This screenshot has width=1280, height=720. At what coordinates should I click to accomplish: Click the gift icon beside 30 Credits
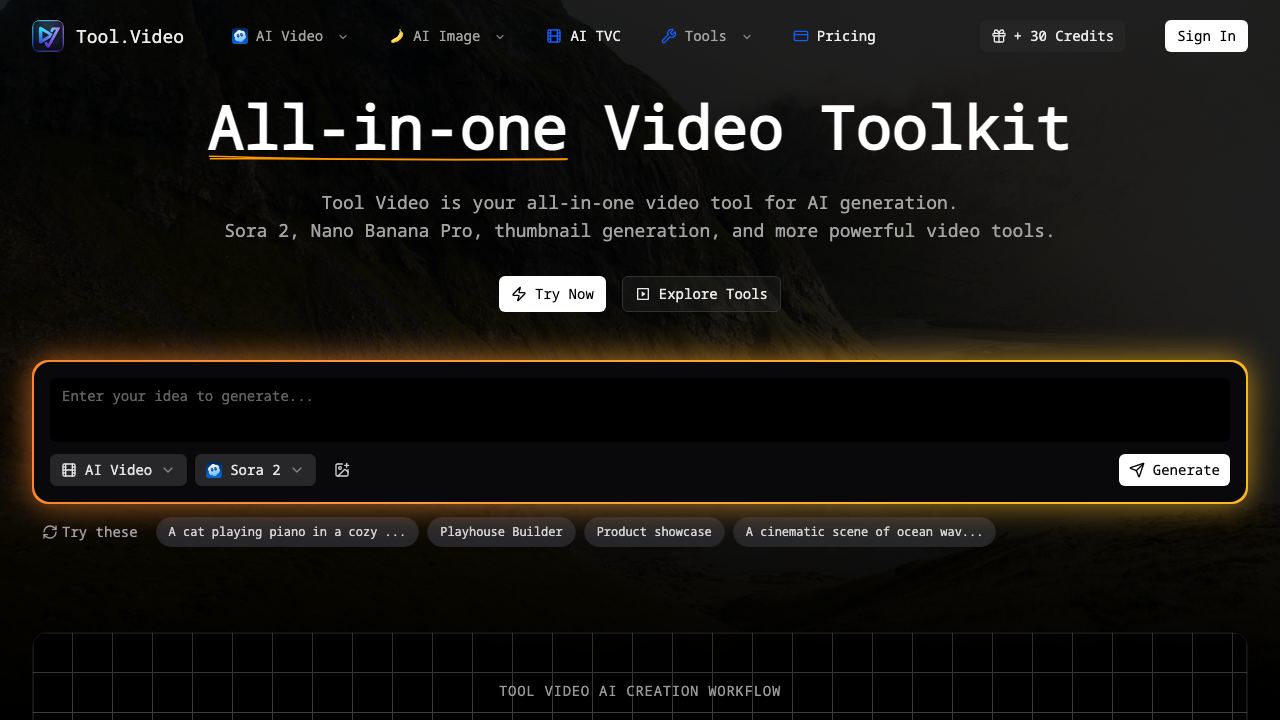click(999, 36)
